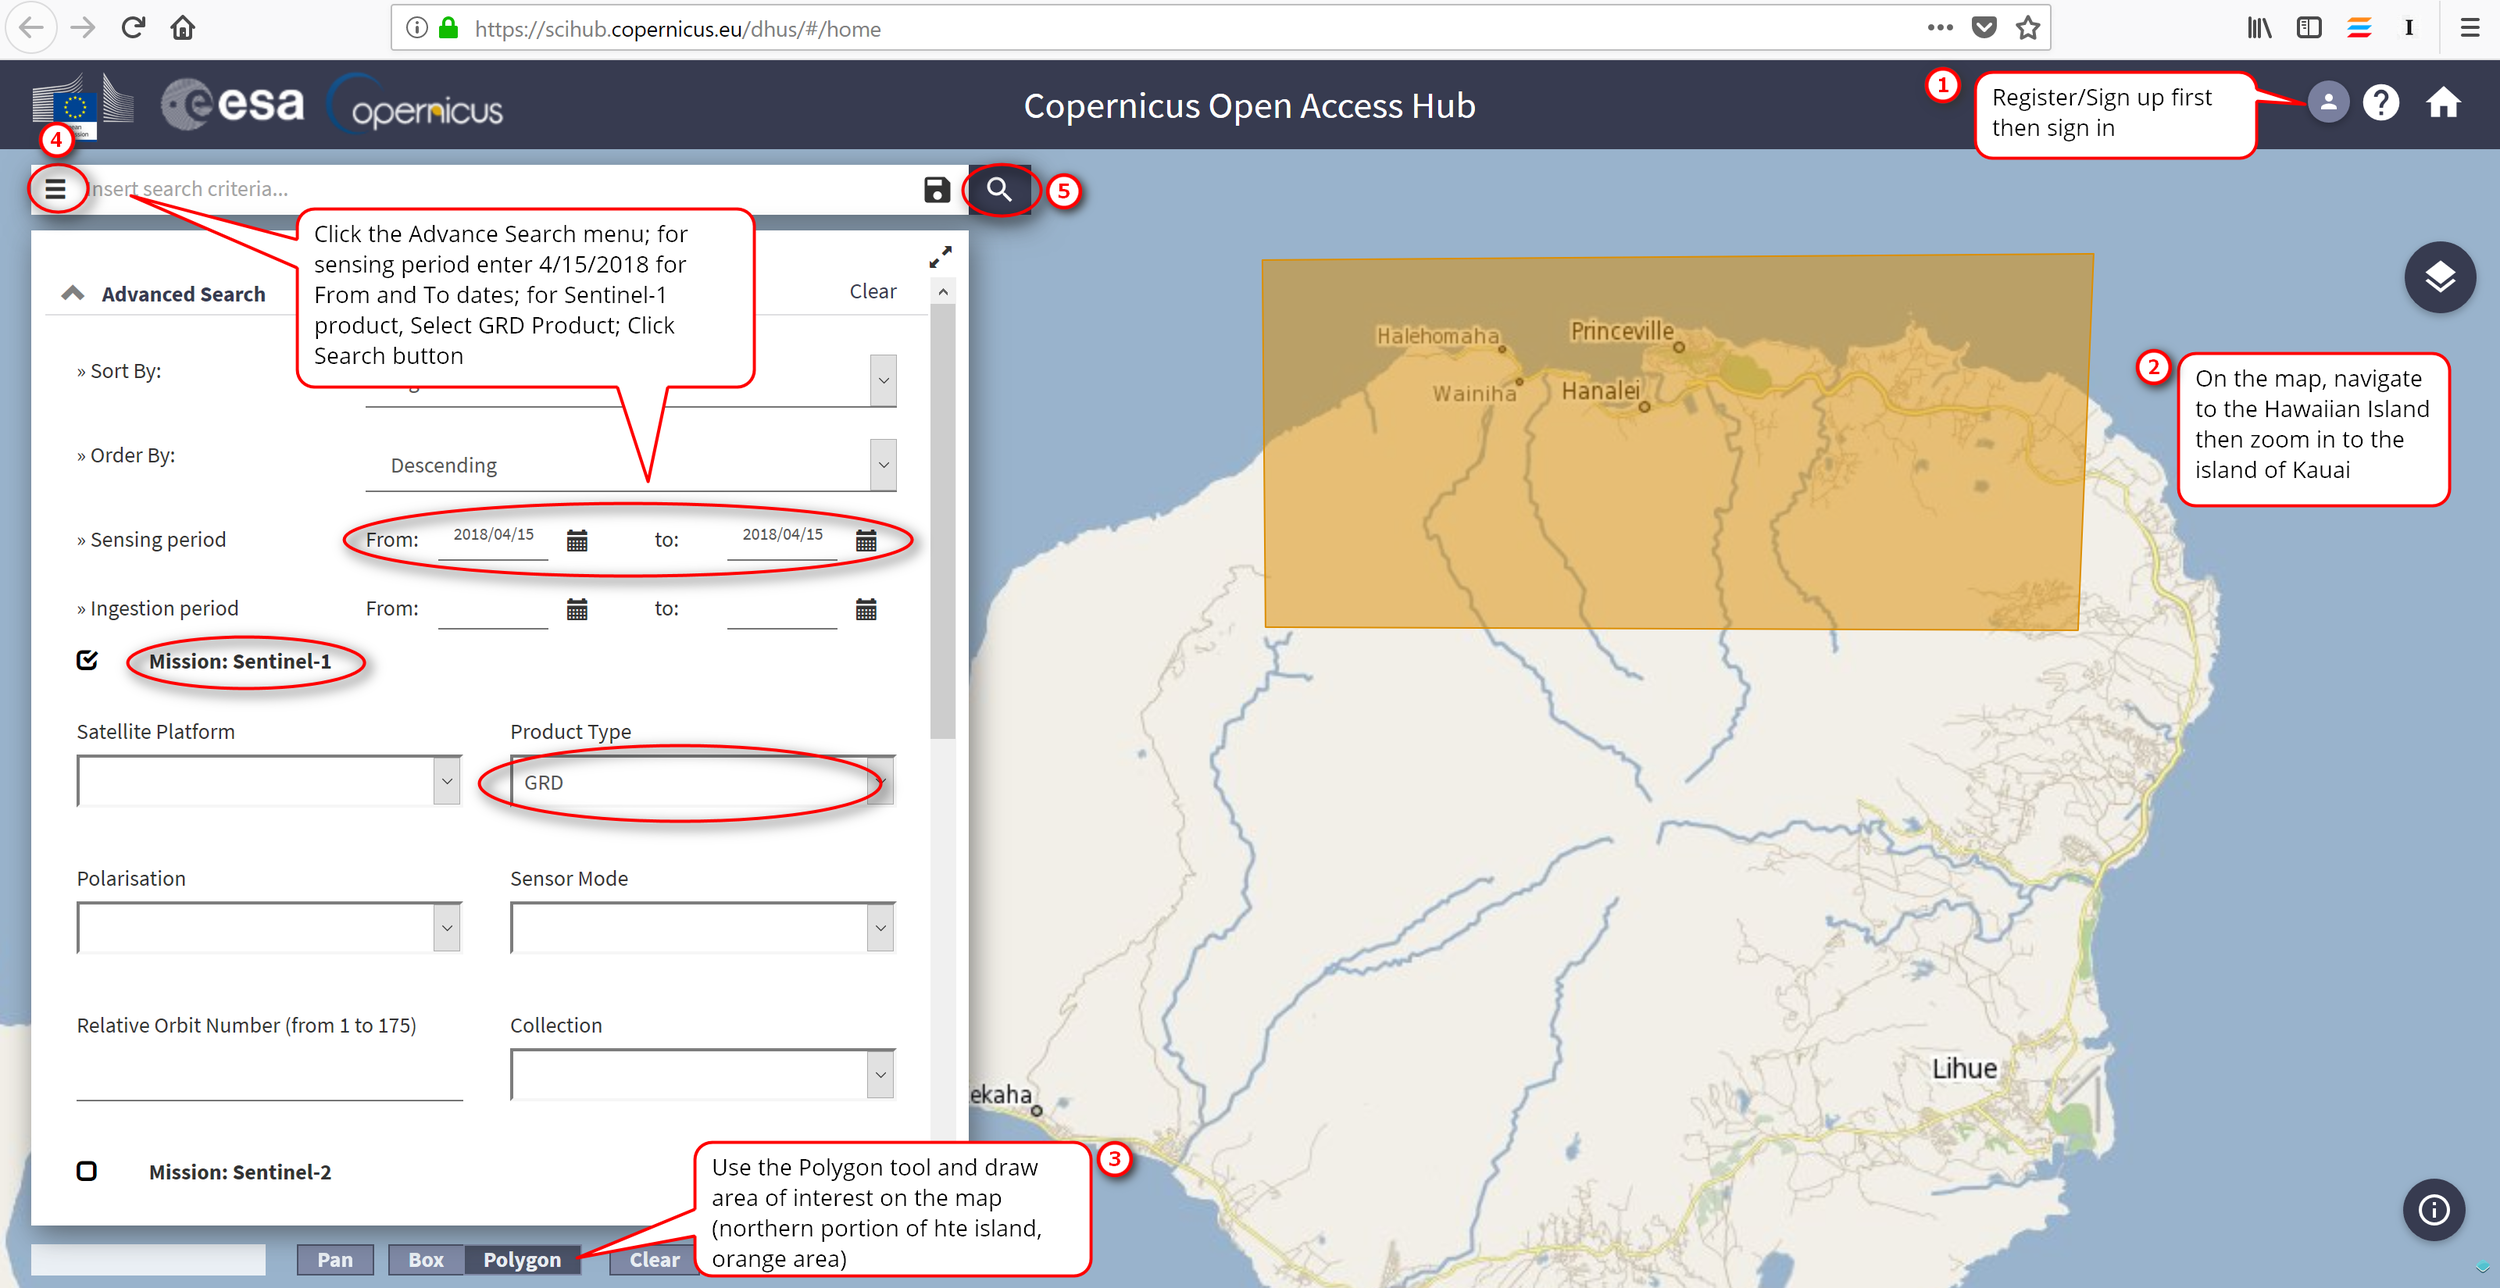Clear the advanced search filters link
The height and width of the screenshot is (1288, 2500).
click(x=873, y=291)
